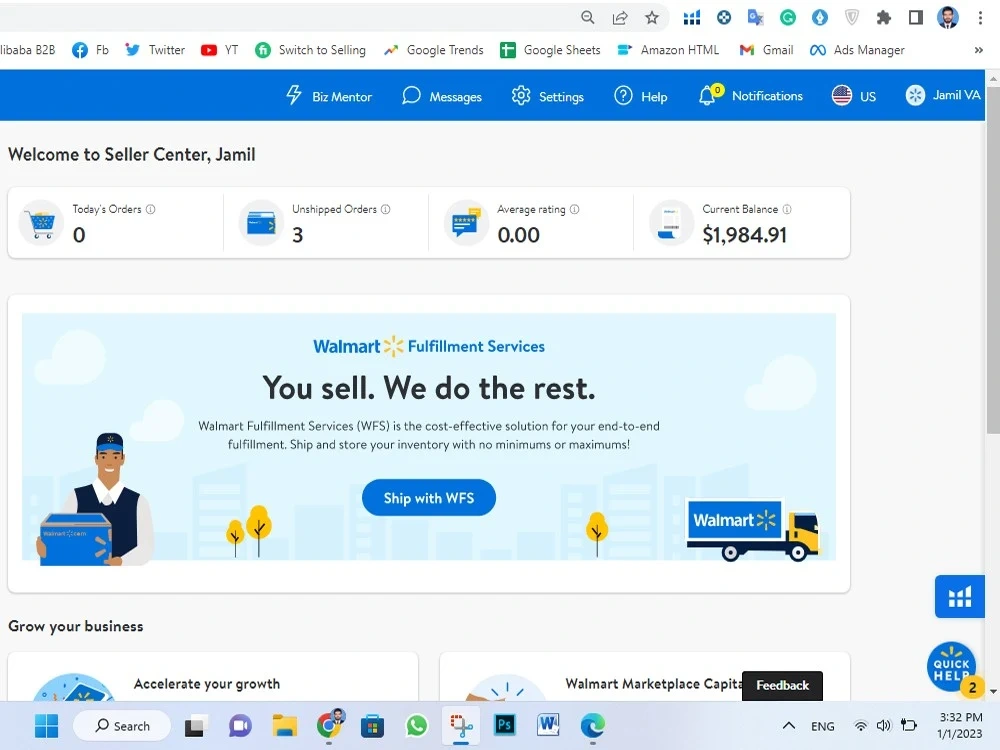Viewport: 1000px width, 750px height.
Task: Open Word from the taskbar
Action: 548,726
